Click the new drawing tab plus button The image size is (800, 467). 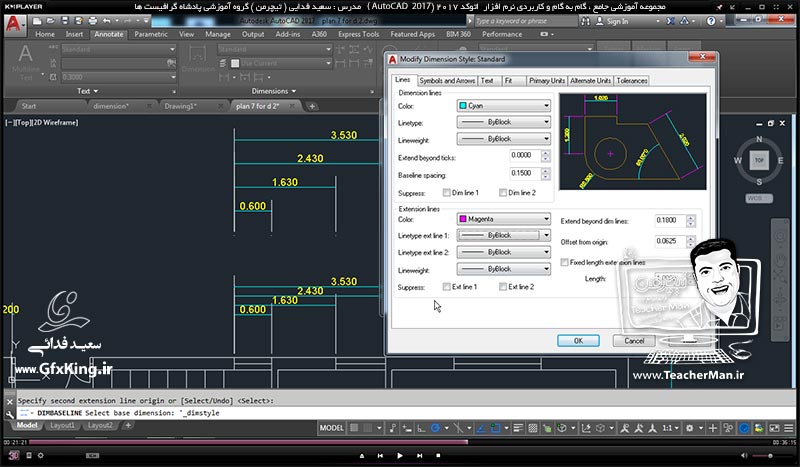pyautogui.click(x=312, y=106)
